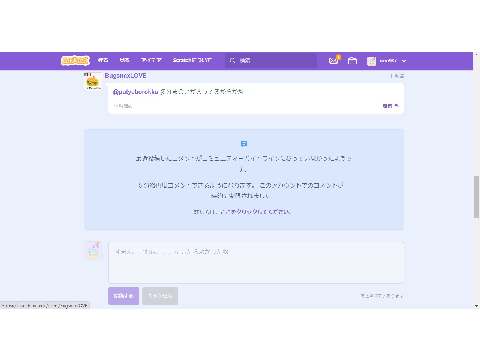
Task: Open the Scratchについて navigation item
Action: coord(192,60)
